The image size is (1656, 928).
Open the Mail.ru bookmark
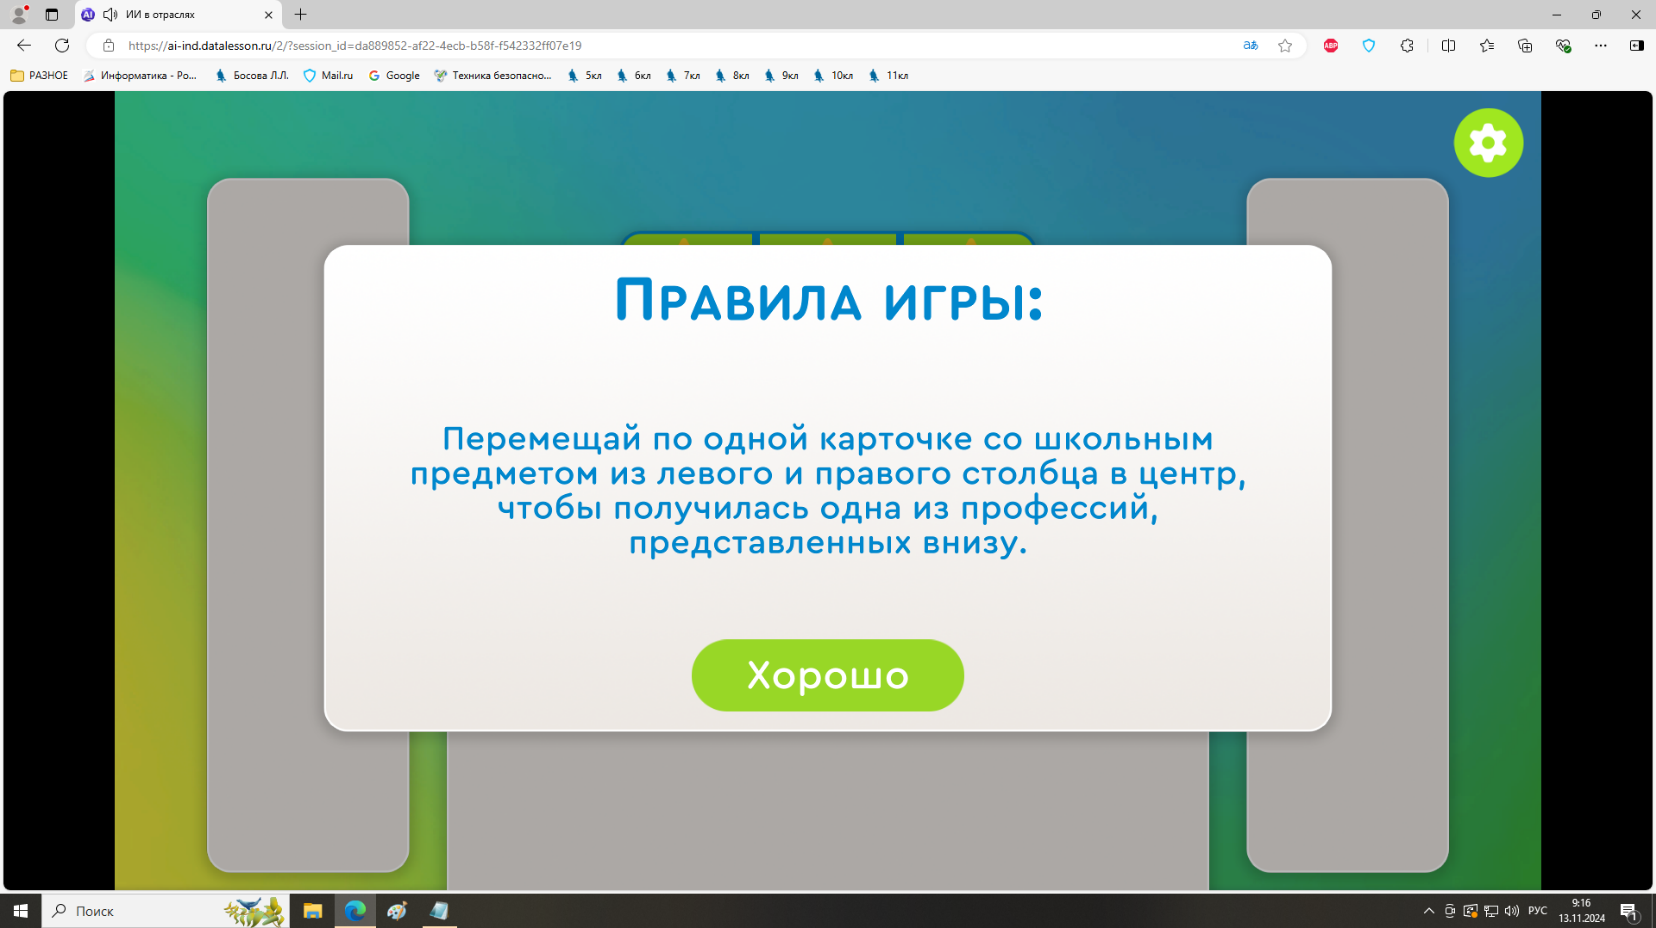(328, 75)
